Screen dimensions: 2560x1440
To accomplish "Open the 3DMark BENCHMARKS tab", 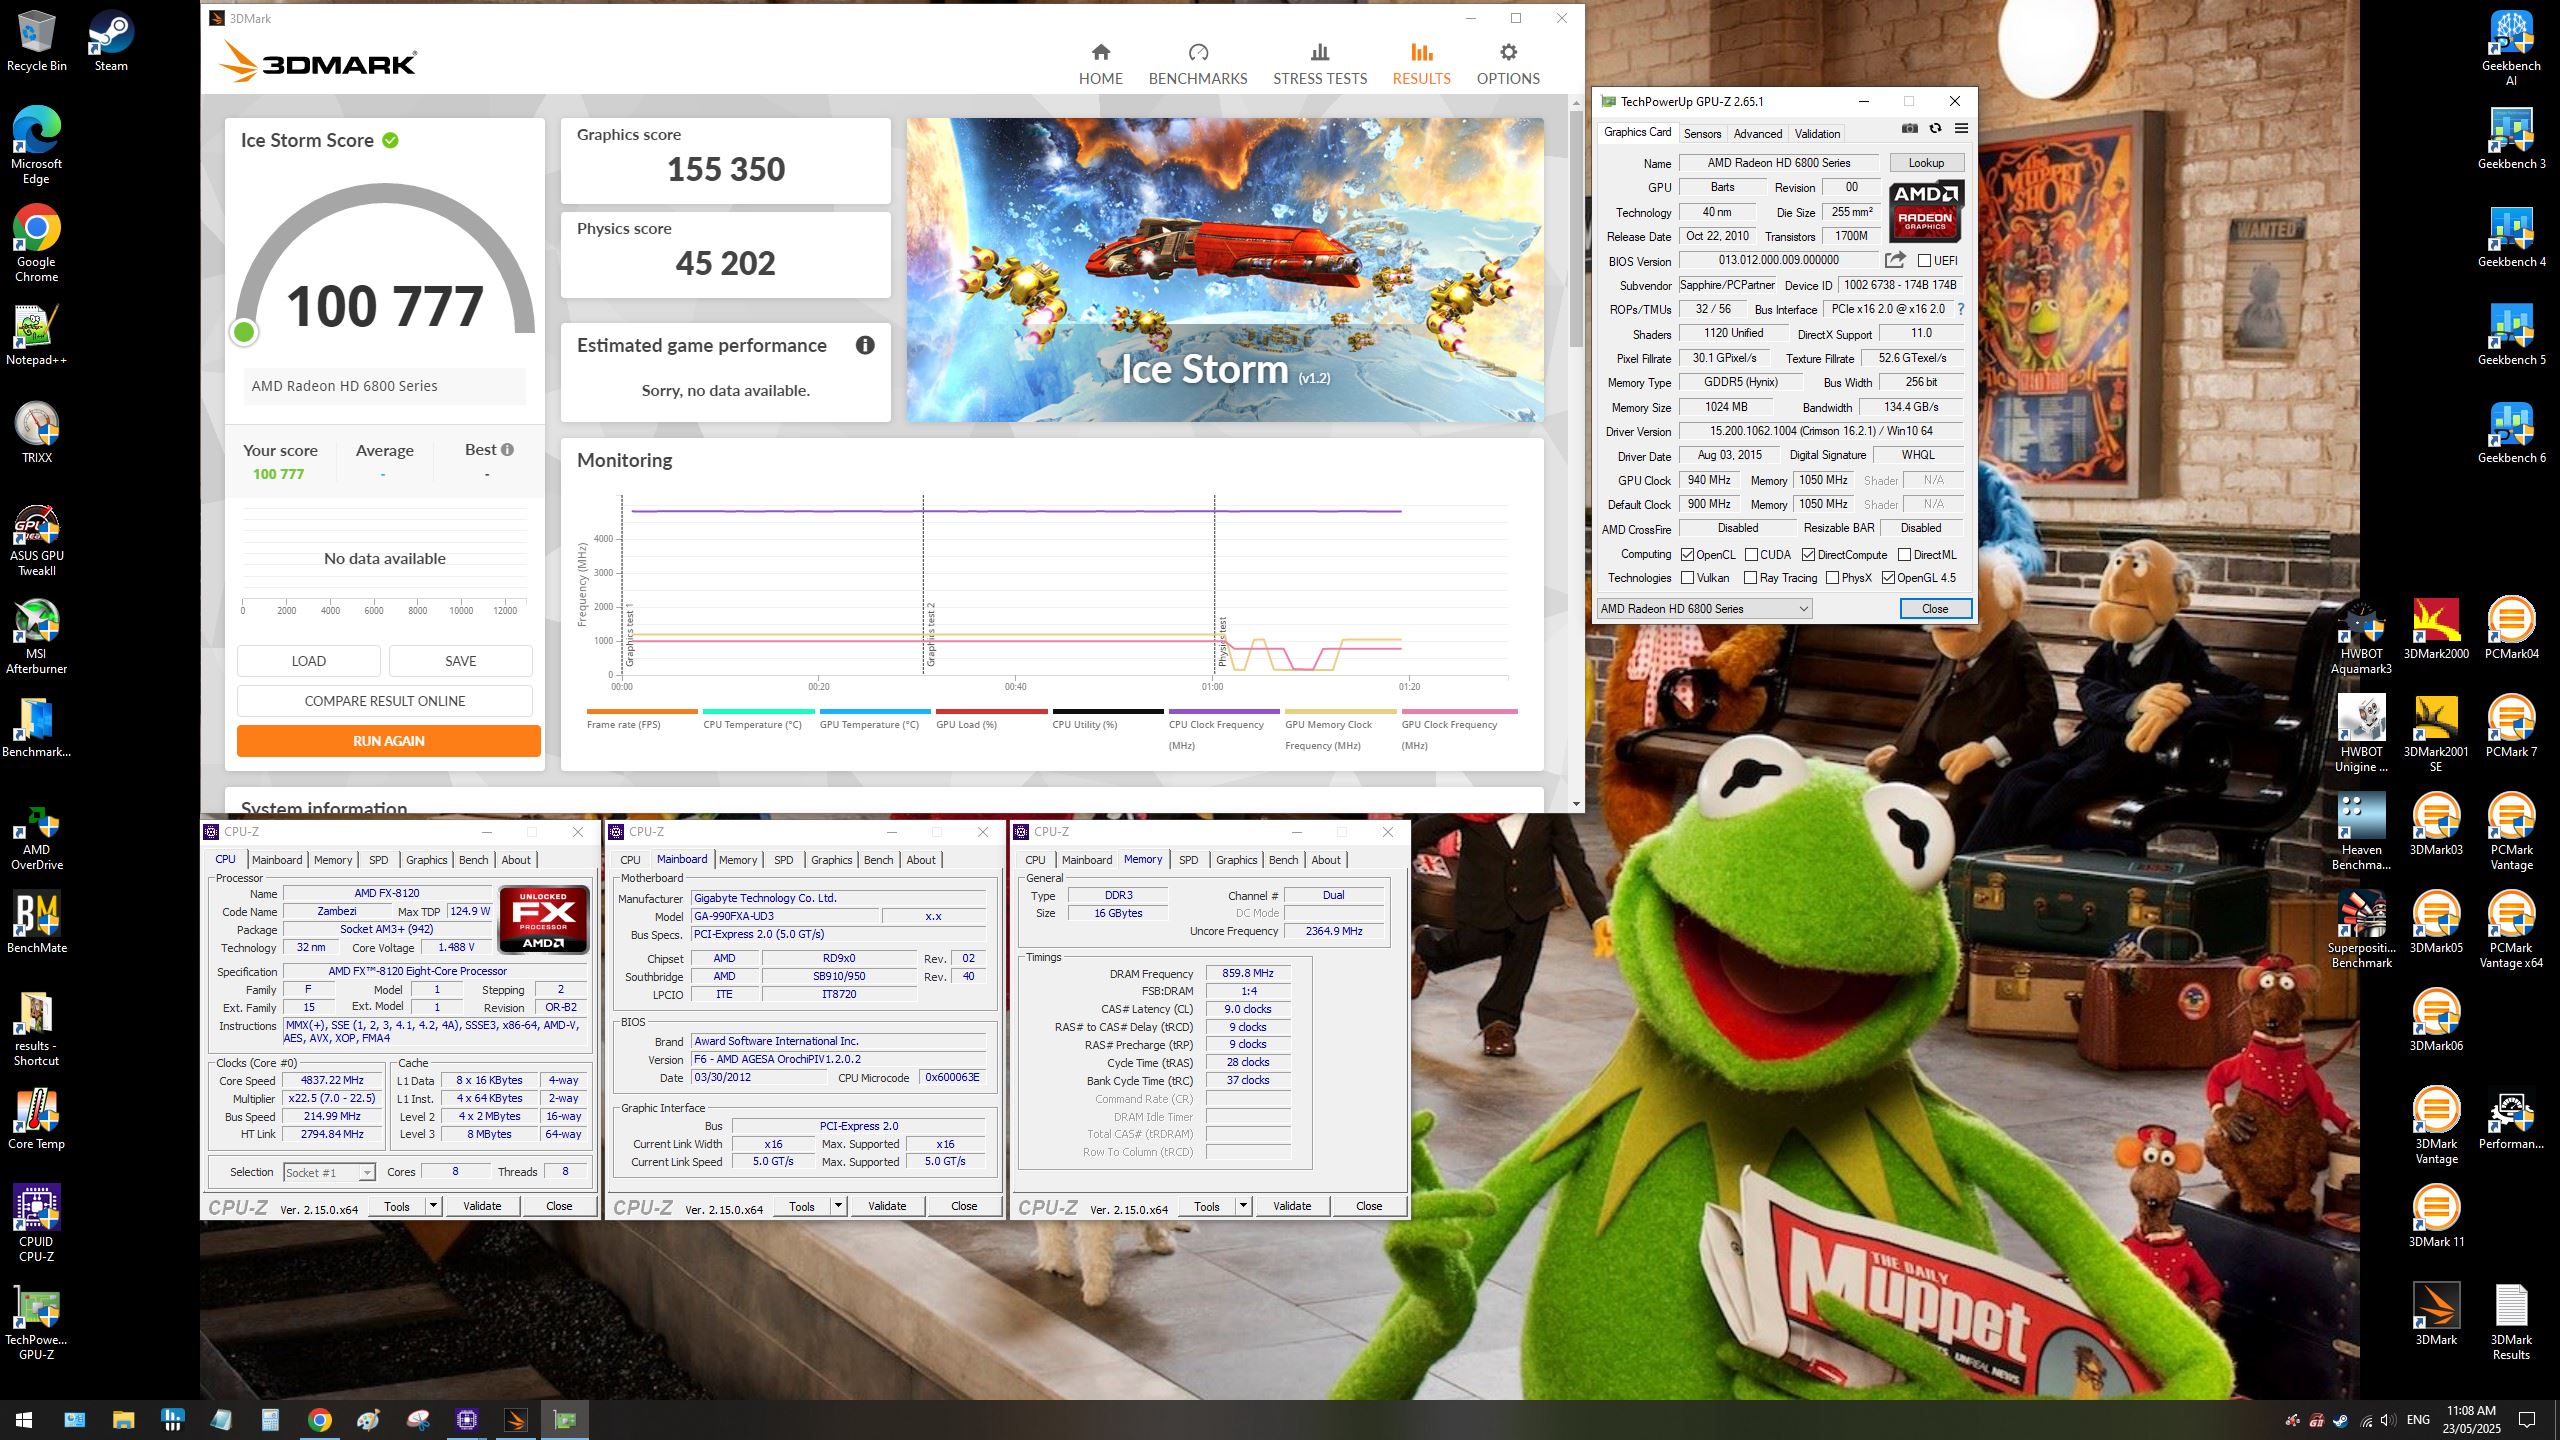I will [x=1198, y=64].
